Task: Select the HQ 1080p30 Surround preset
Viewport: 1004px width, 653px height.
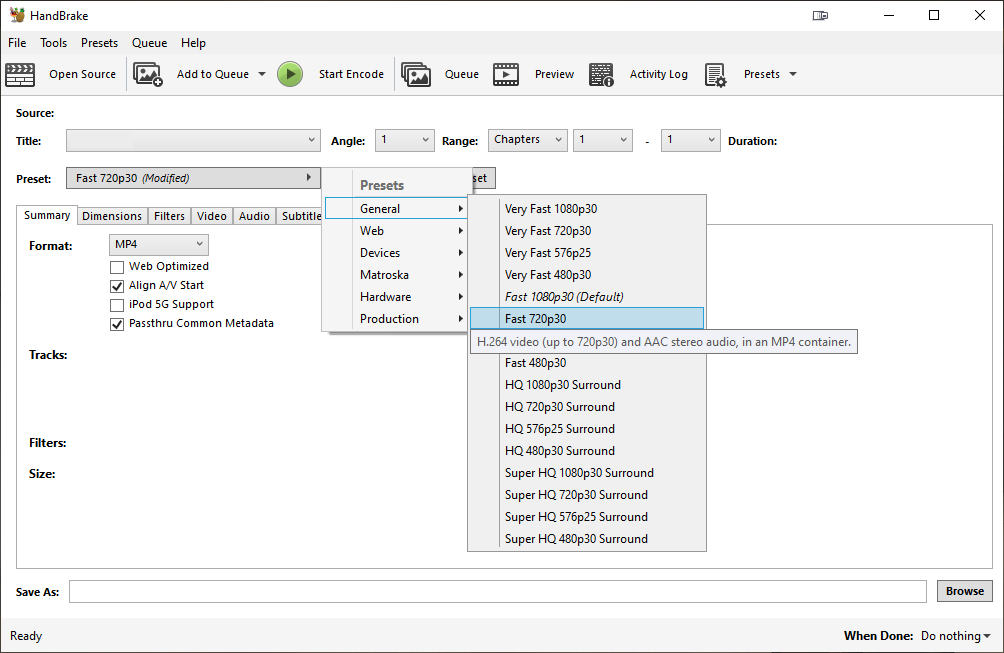Action: [587, 385]
